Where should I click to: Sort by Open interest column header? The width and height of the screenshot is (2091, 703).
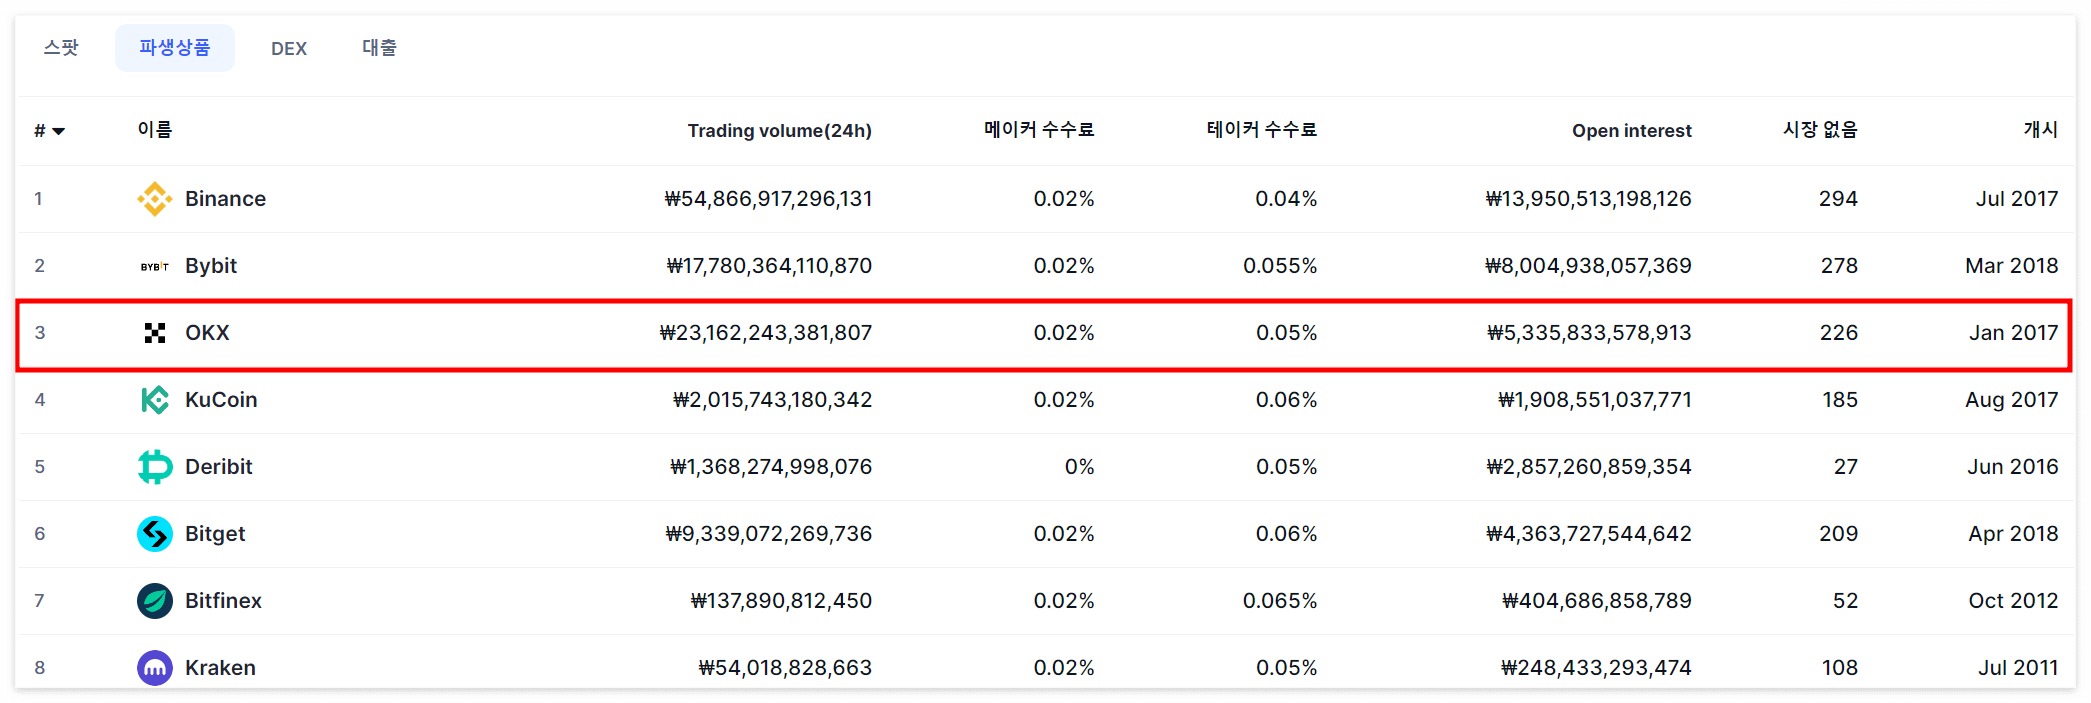click(1632, 131)
